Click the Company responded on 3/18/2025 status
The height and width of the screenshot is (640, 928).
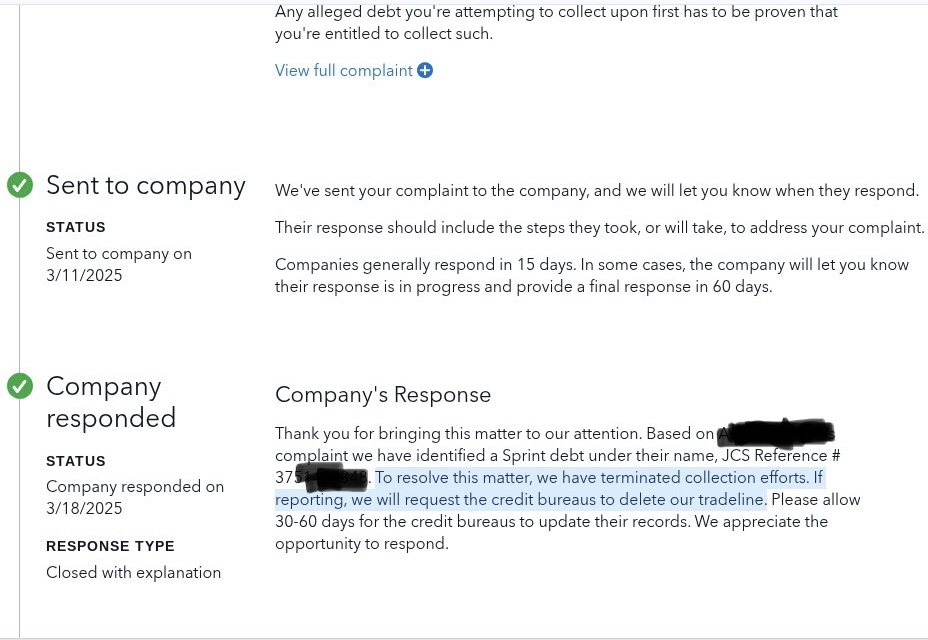click(x=135, y=497)
